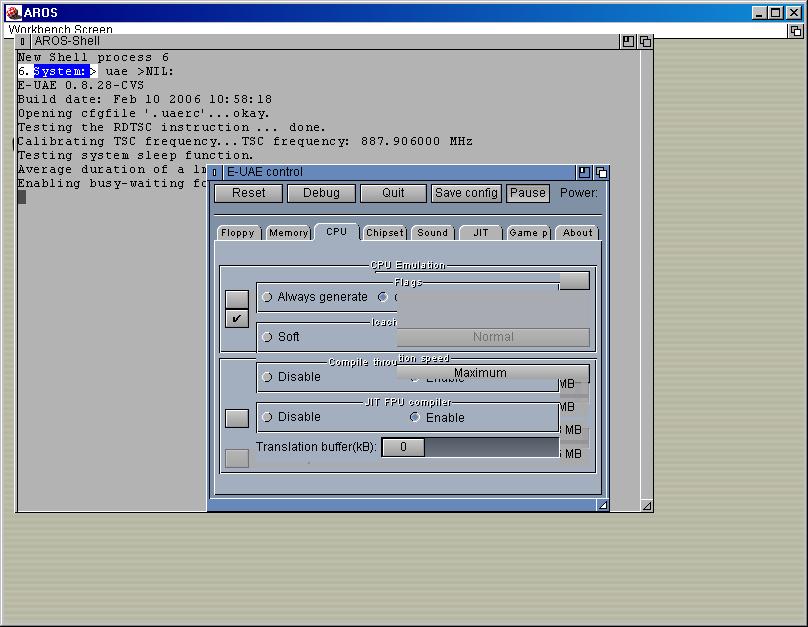Viewport: 808px width, 627px height.
Task: Click the "E-UAE 0.8.28-CVS" line
Action: pyautogui.click(x=81, y=85)
